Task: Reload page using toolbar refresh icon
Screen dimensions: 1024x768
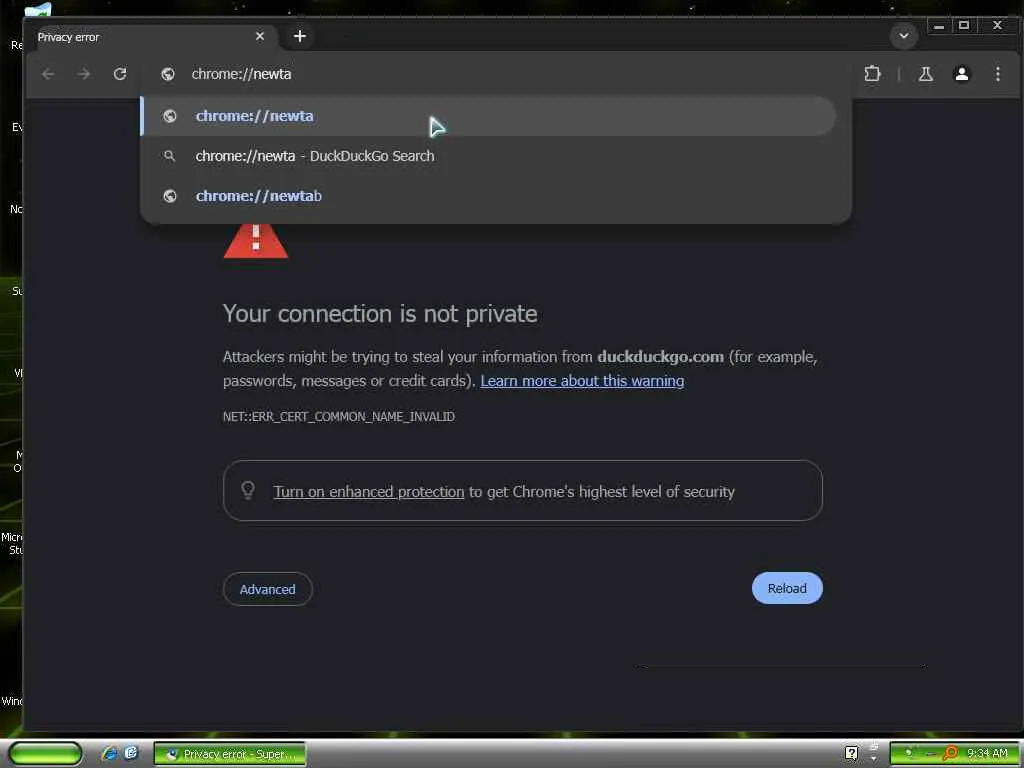Action: (x=120, y=74)
